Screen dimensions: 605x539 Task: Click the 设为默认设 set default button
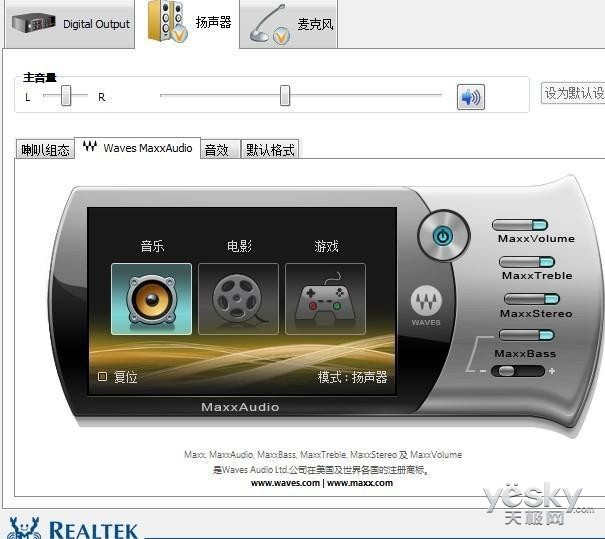point(573,93)
